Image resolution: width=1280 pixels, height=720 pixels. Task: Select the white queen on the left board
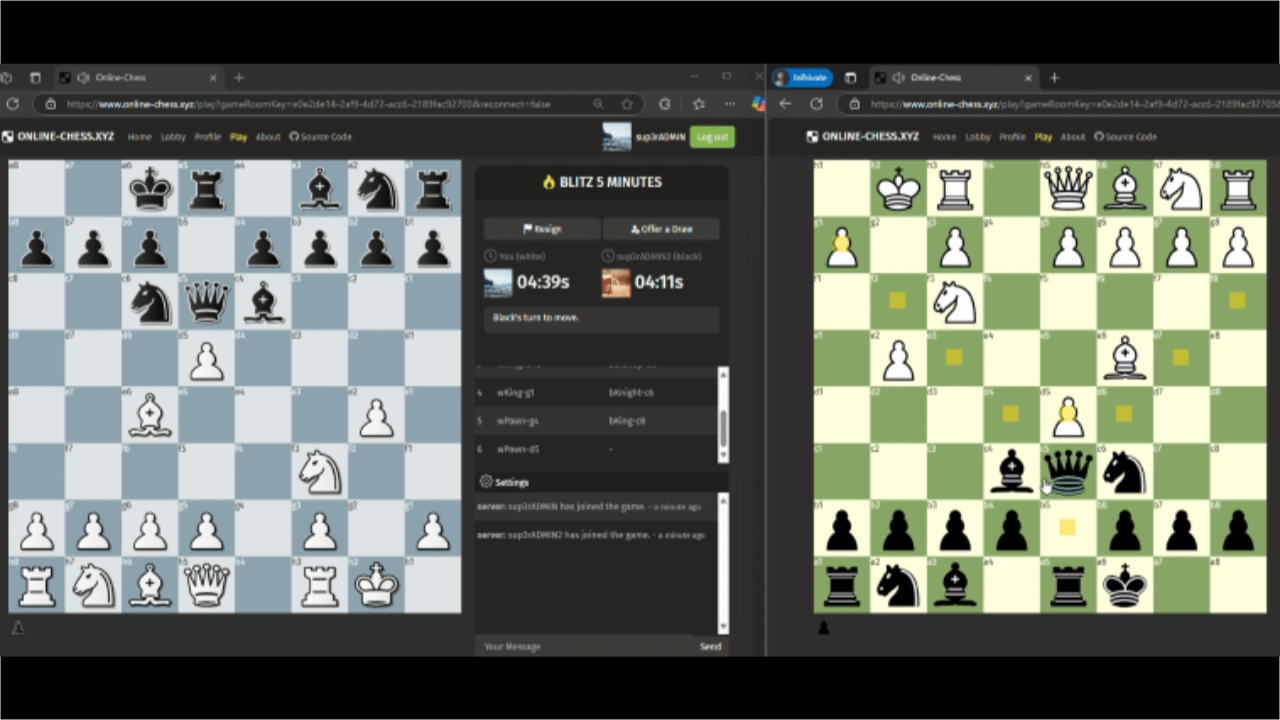click(207, 585)
